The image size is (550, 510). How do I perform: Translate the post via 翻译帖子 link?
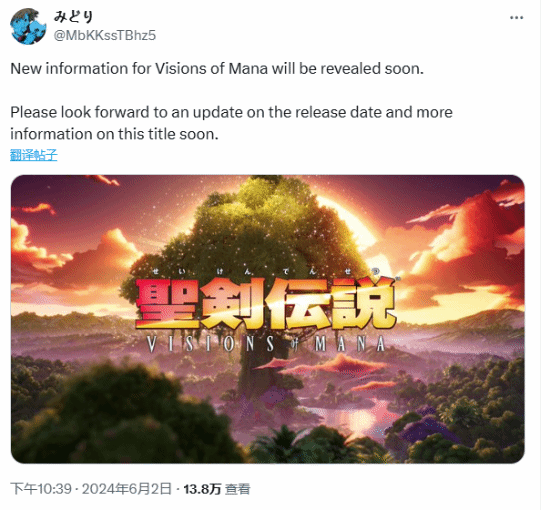tap(33, 155)
